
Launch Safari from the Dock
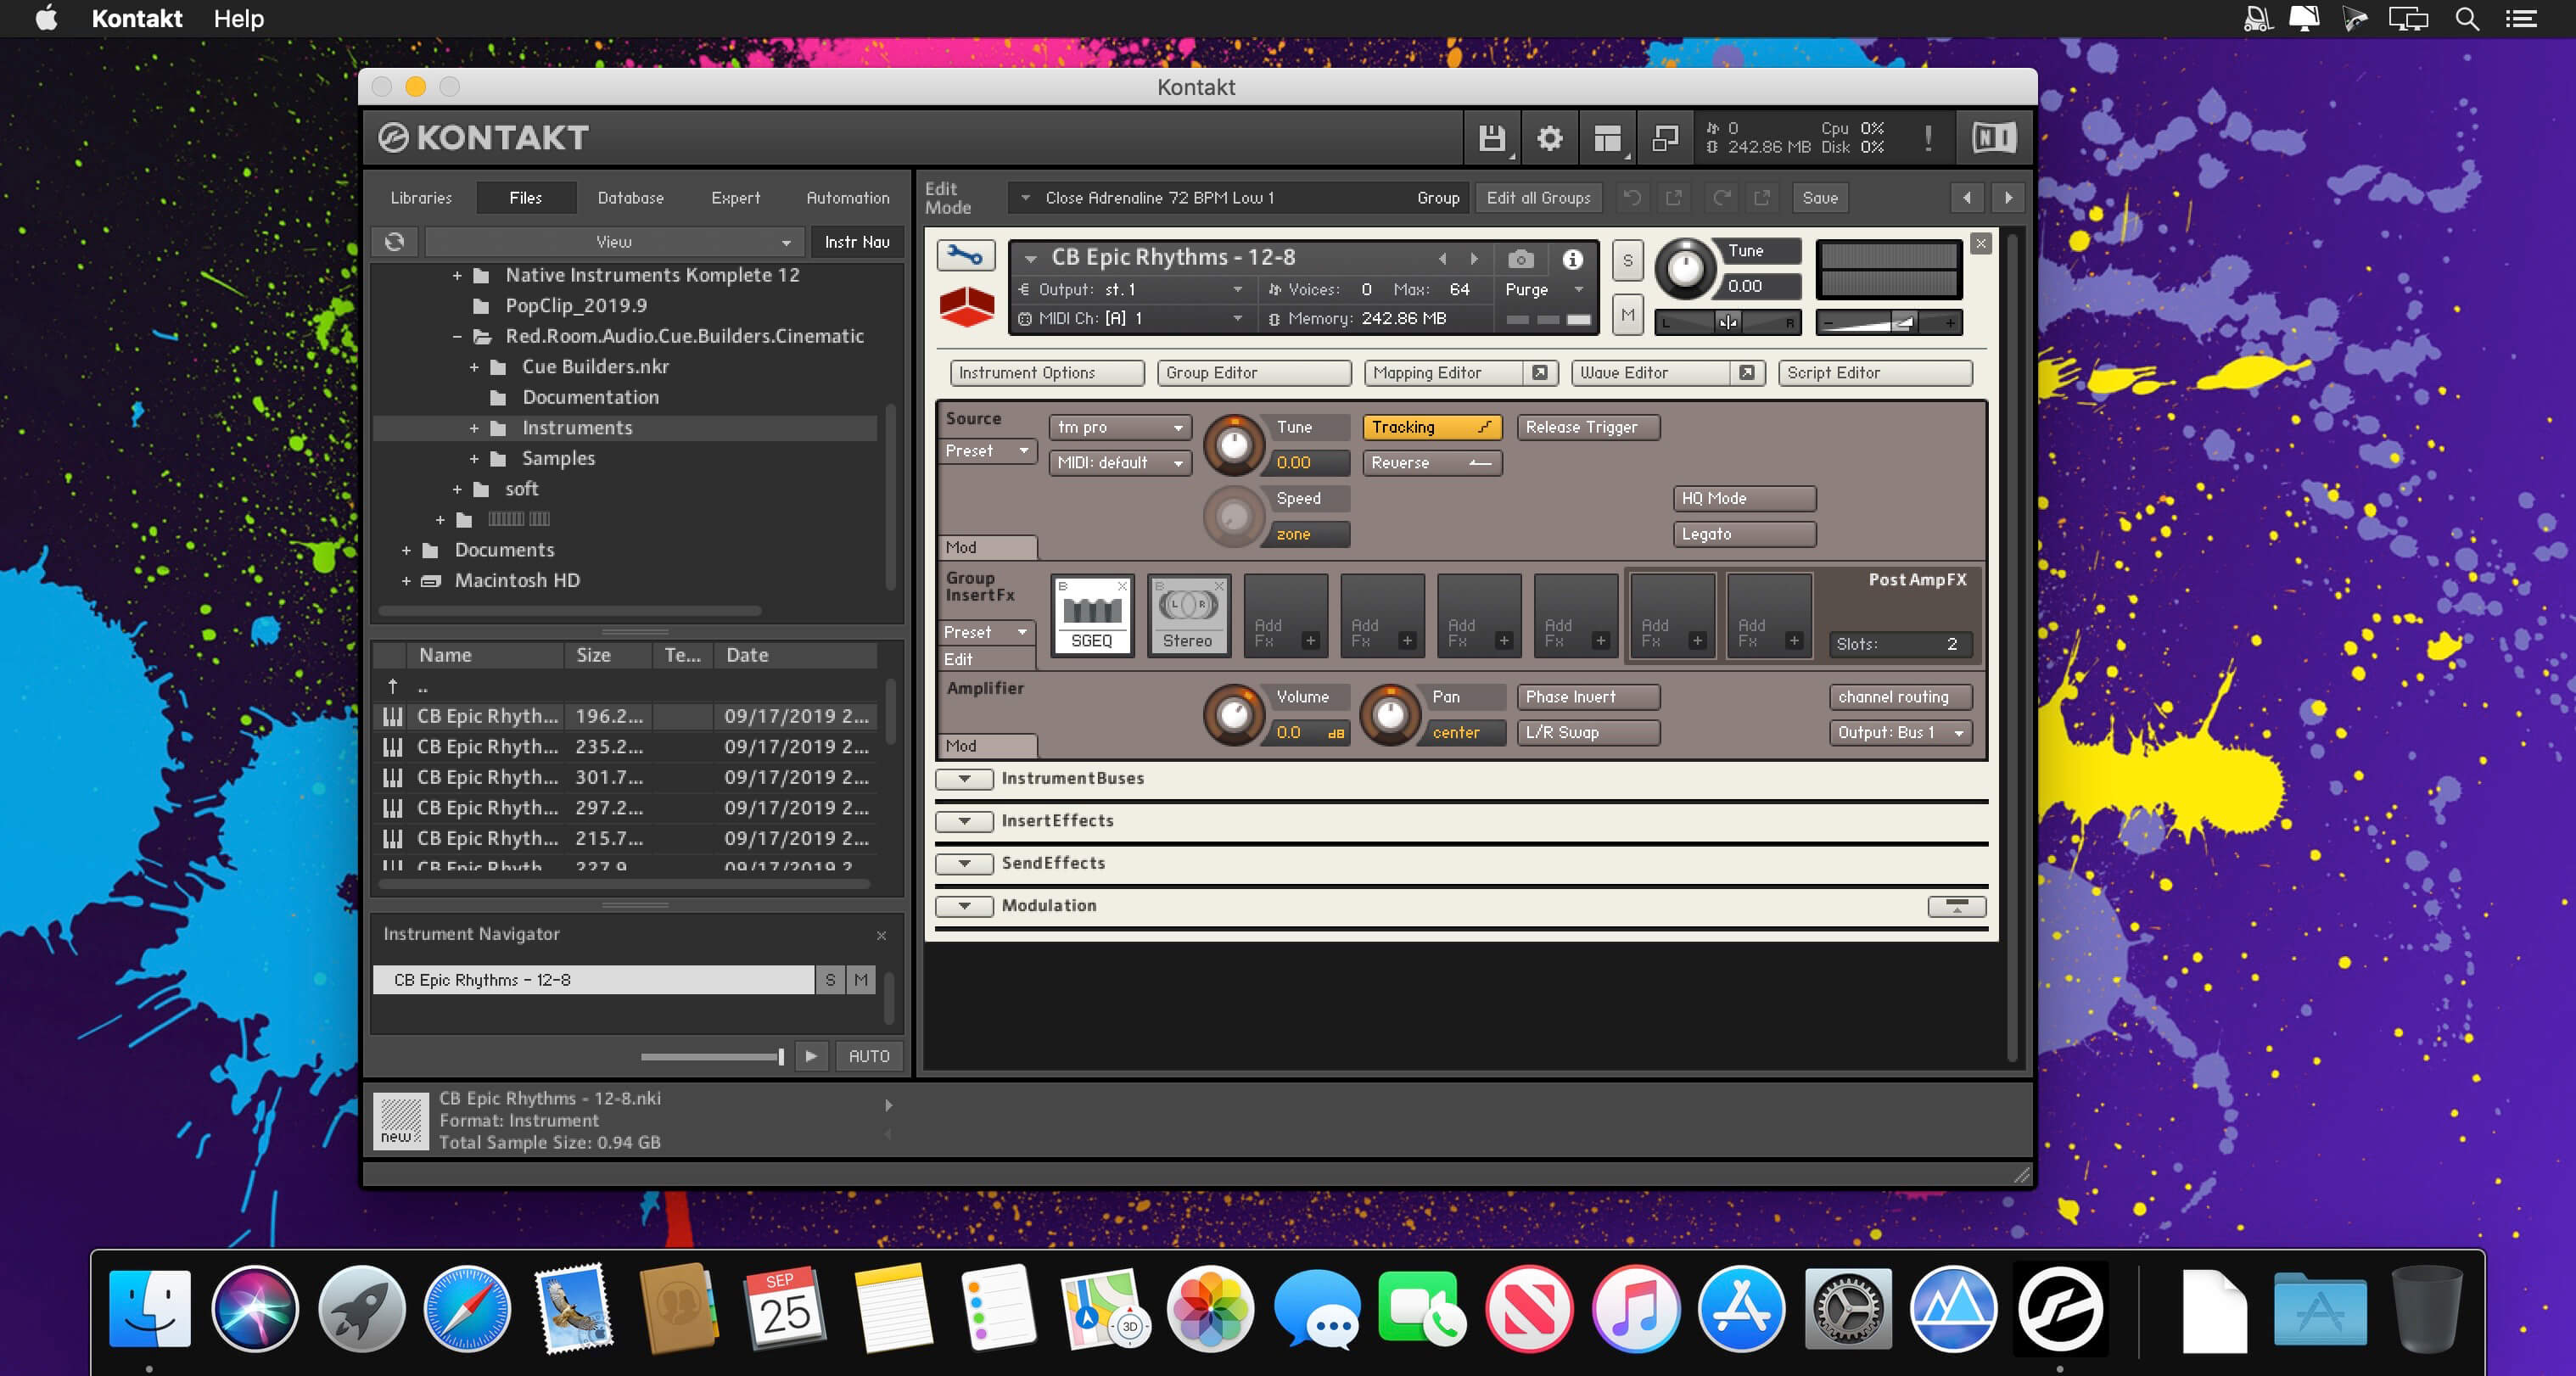467,1308
